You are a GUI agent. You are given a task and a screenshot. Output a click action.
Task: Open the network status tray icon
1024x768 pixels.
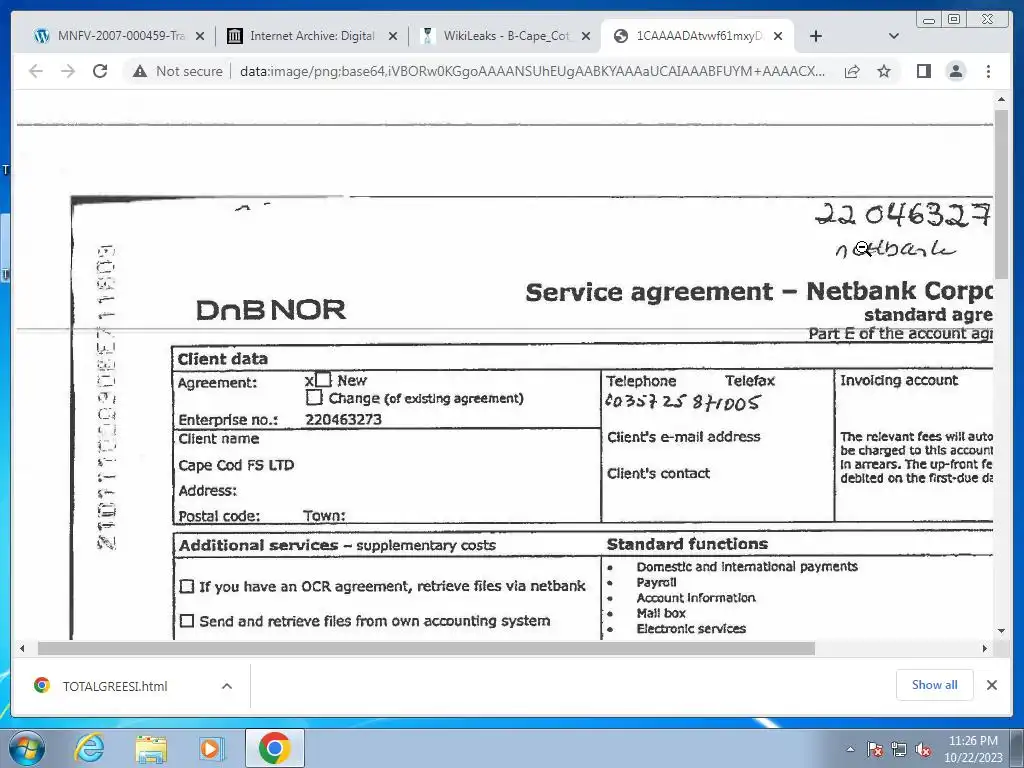tap(899, 749)
